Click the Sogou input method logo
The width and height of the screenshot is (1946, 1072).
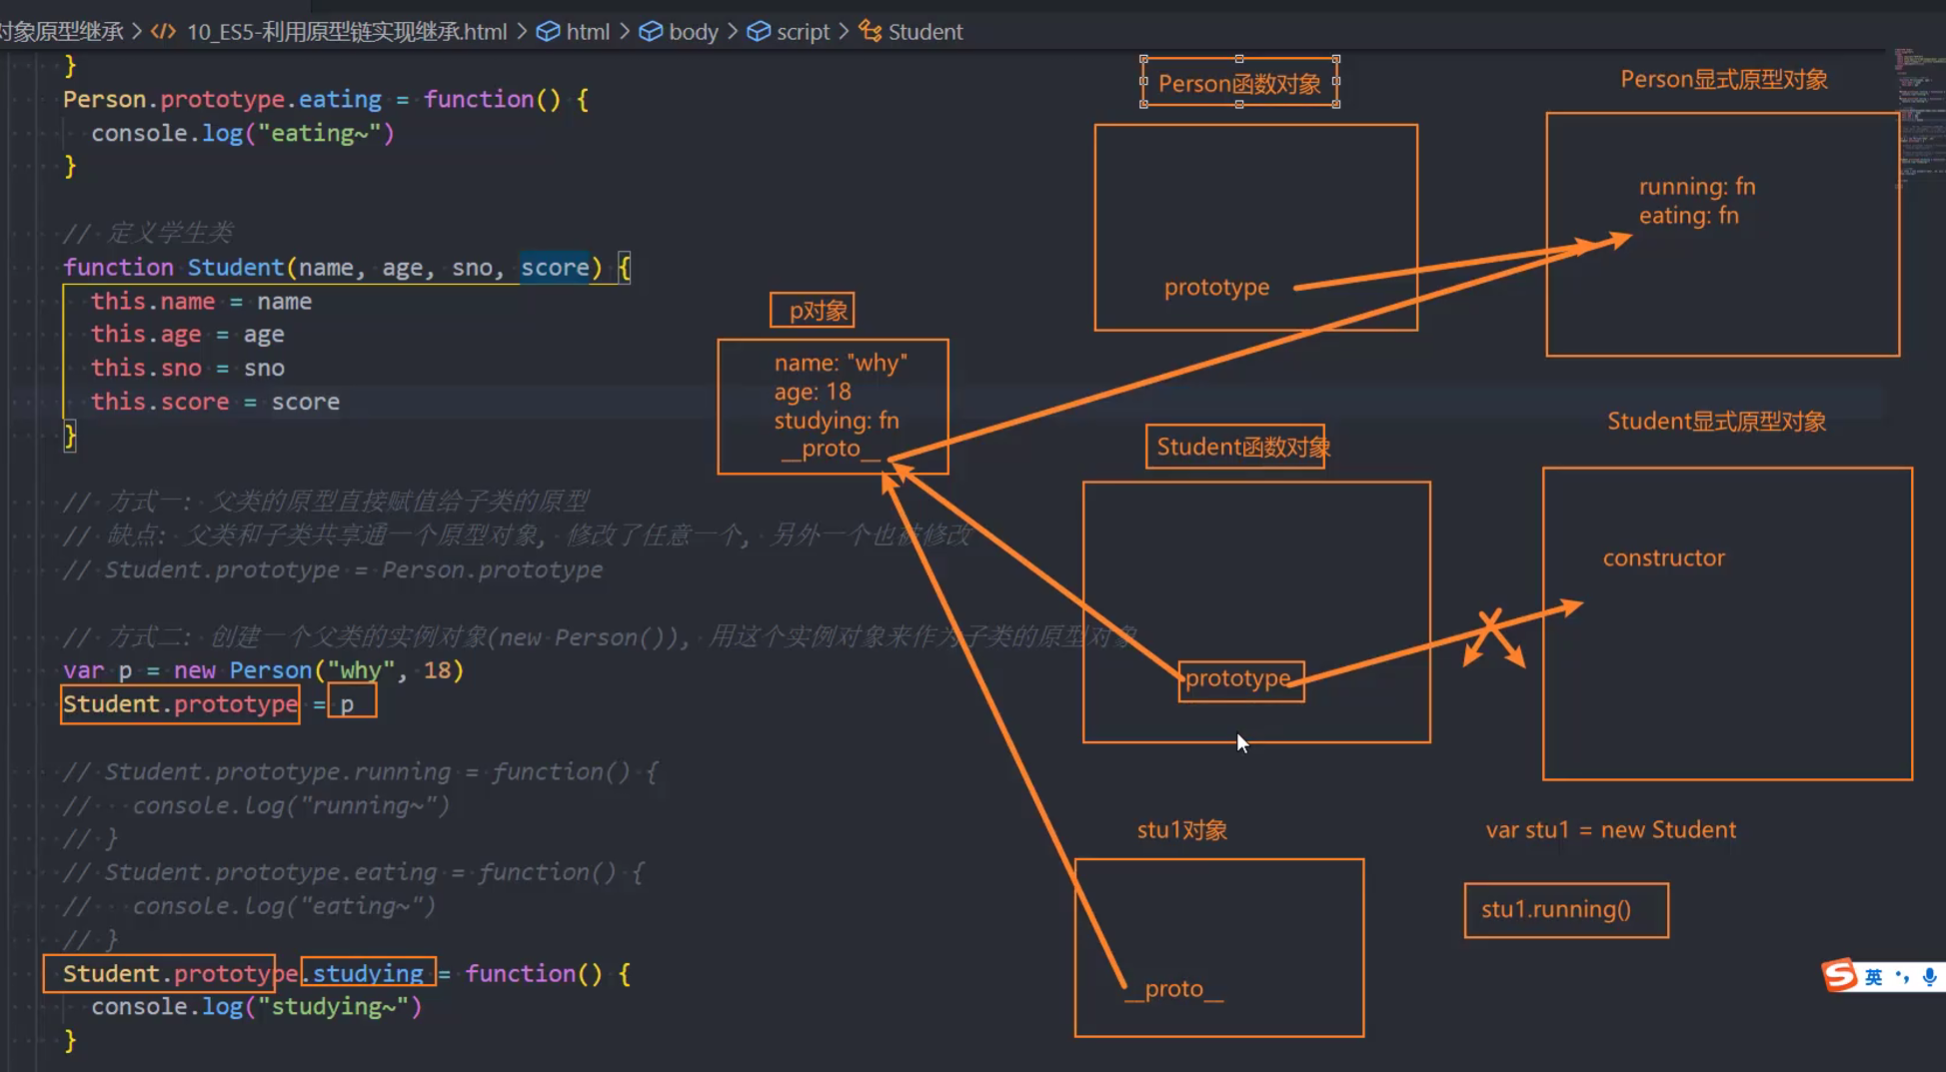coord(1840,975)
